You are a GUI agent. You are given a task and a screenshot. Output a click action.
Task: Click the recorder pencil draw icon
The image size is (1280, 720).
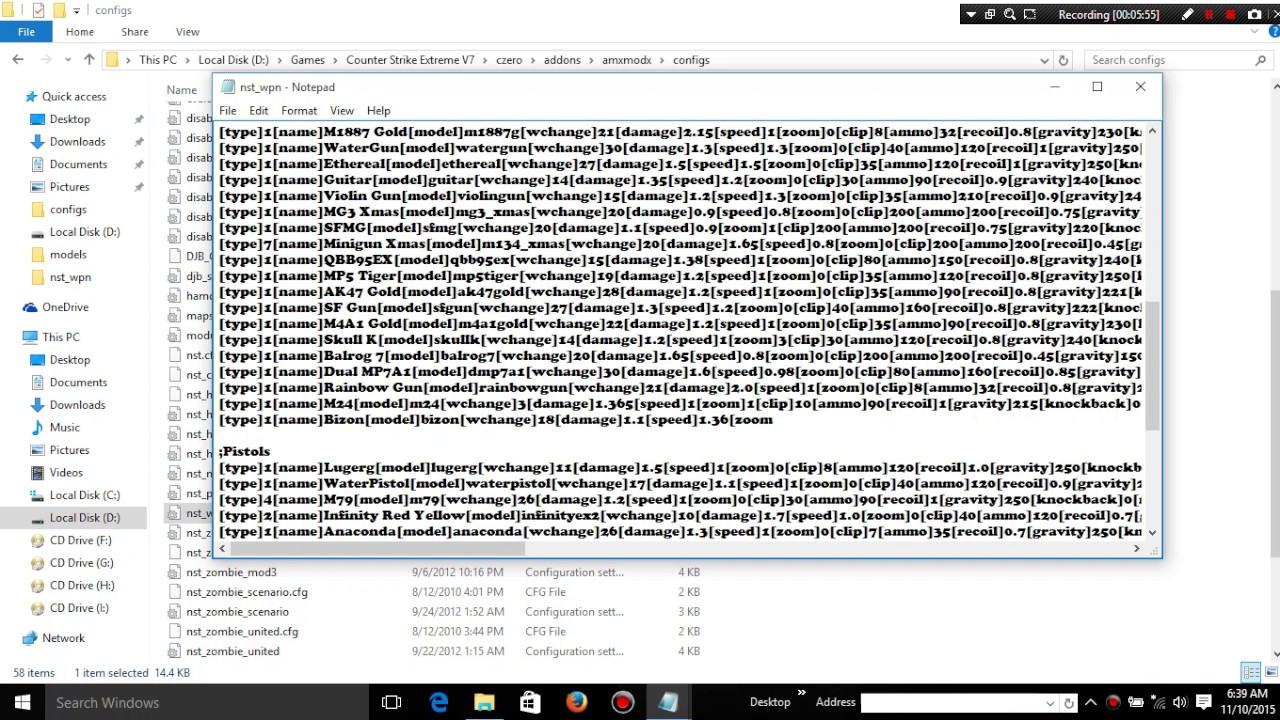1187,15
